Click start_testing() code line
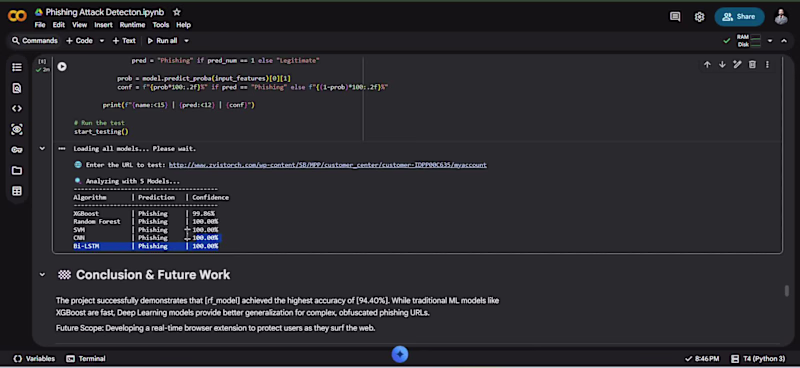The image size is (800, 368). [101, 132]
